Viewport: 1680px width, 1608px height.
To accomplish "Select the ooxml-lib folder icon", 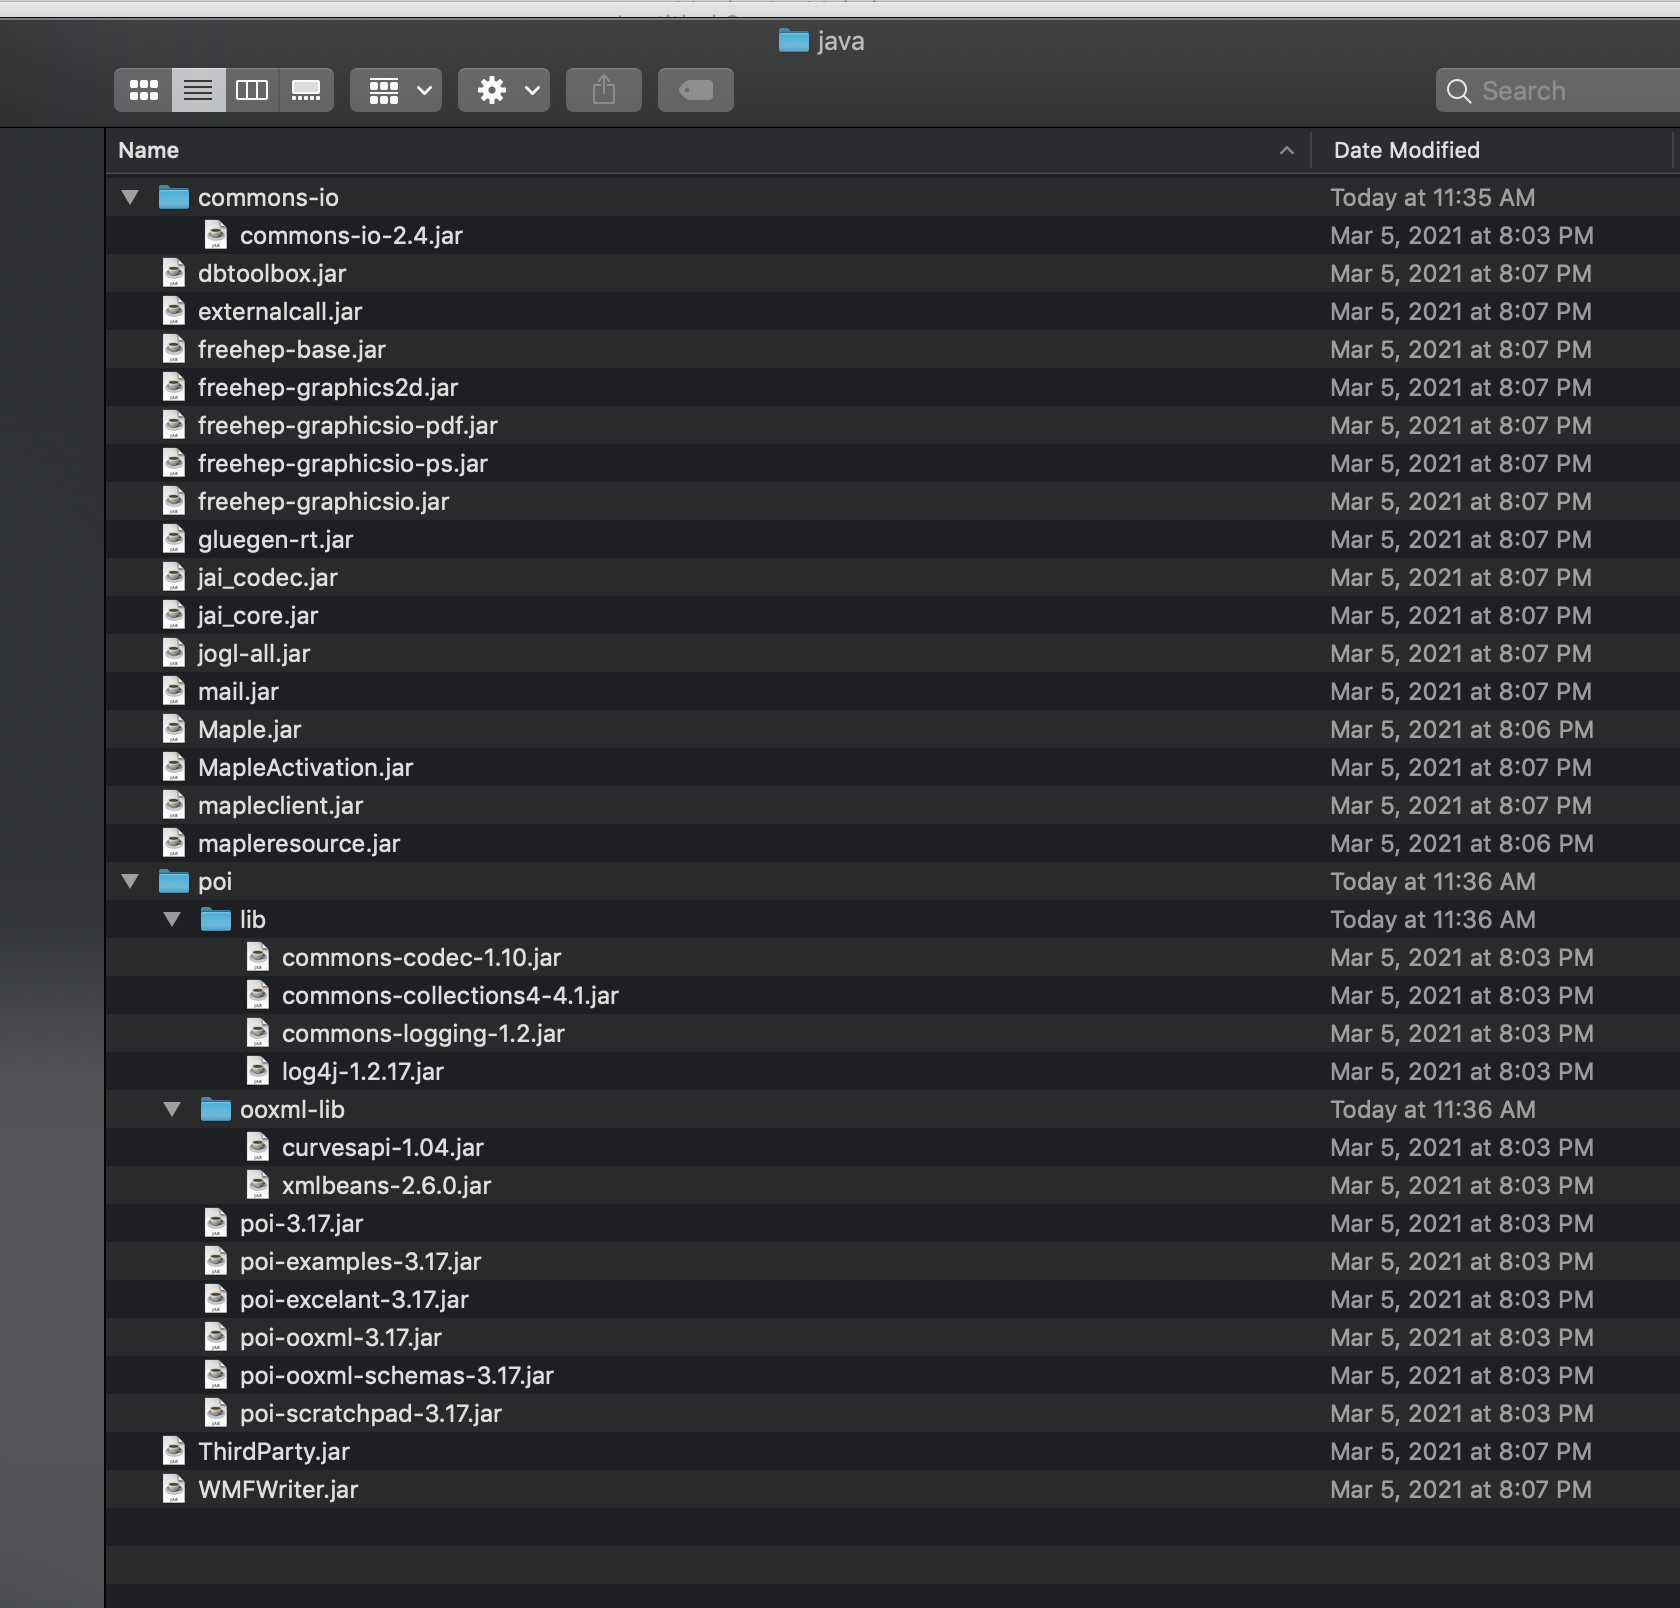I will click(216, 1109).
